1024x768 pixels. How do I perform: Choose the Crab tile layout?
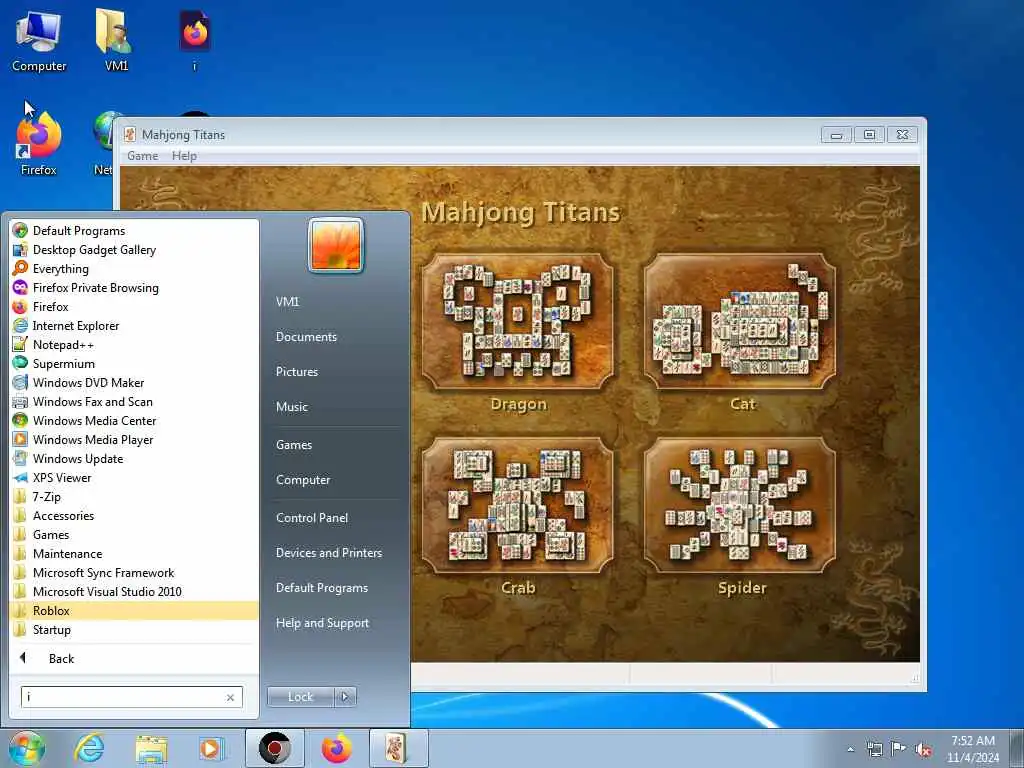click(x=518, y=505)
